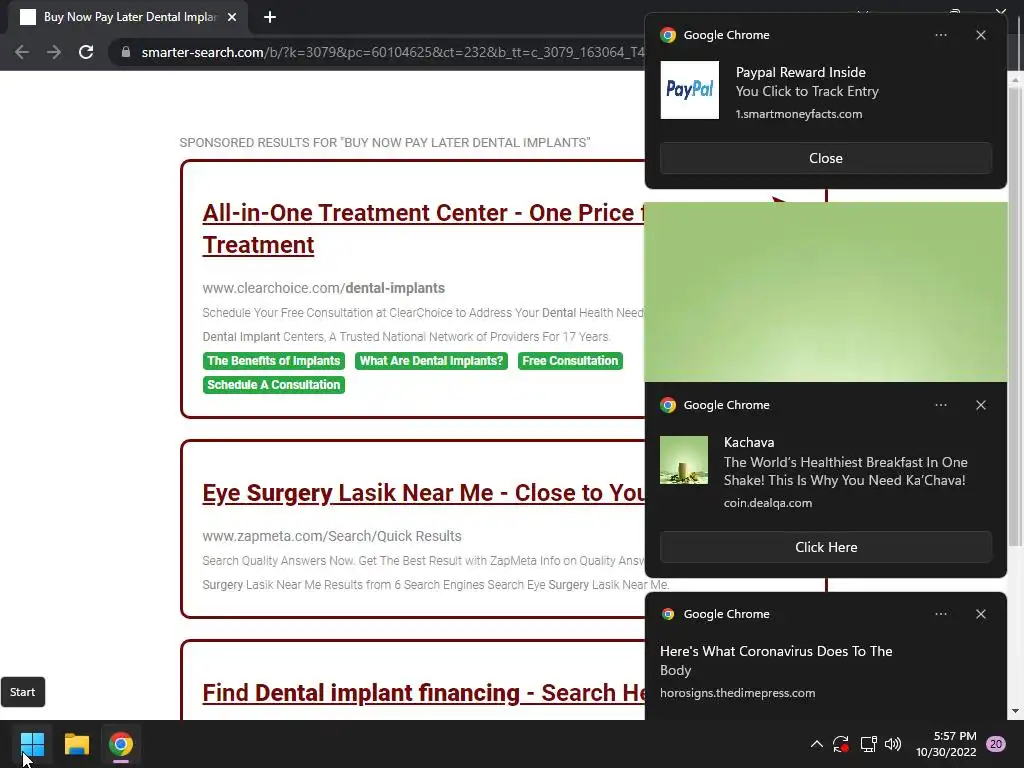Open options menu on Paypal Reward notification
The image size is (1024, 768).
[940, 35]
